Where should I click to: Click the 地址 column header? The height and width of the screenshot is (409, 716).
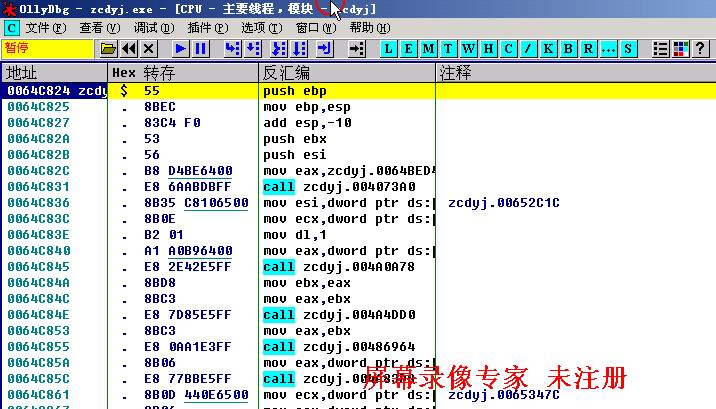[54, 73]
